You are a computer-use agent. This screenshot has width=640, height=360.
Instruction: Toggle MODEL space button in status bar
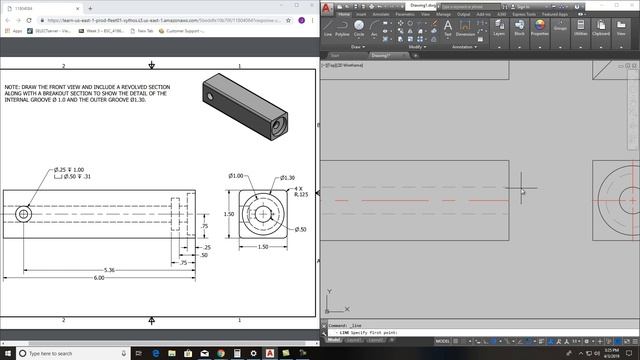(x=442, y=341)
